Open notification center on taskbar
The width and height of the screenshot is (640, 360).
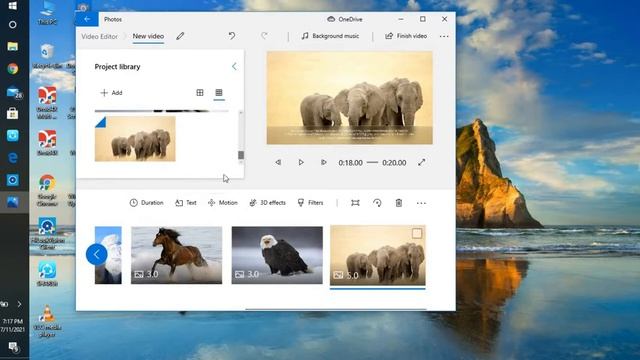click(13, 347)
